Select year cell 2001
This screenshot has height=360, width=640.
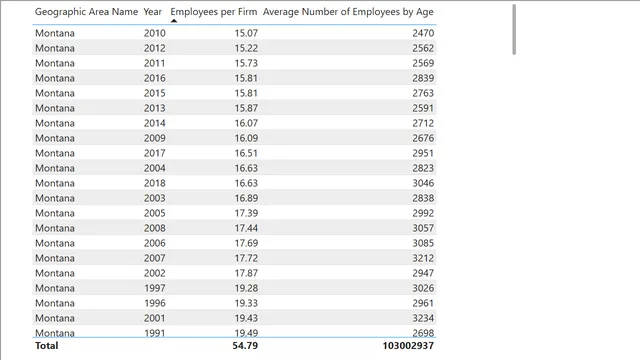click(x=155, y=318)
